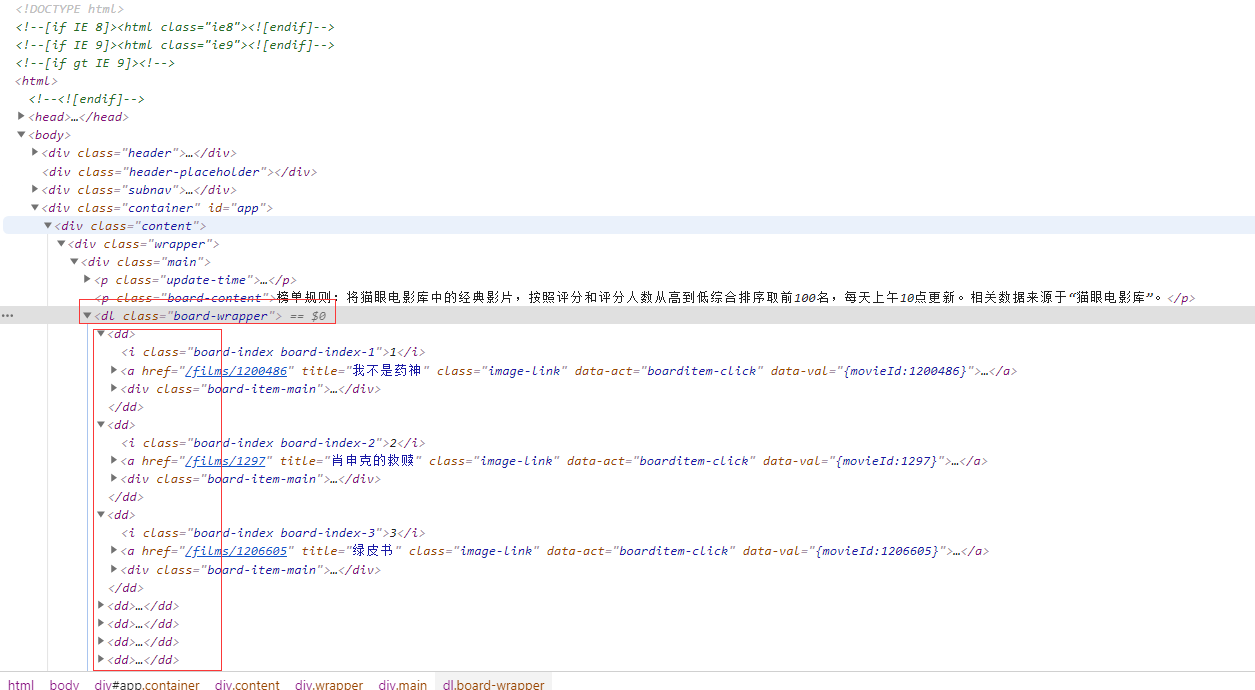The width and height of the screenshot is (1255, 690).
Task: Select body in the breadcrumb bar
Action: 64,684
